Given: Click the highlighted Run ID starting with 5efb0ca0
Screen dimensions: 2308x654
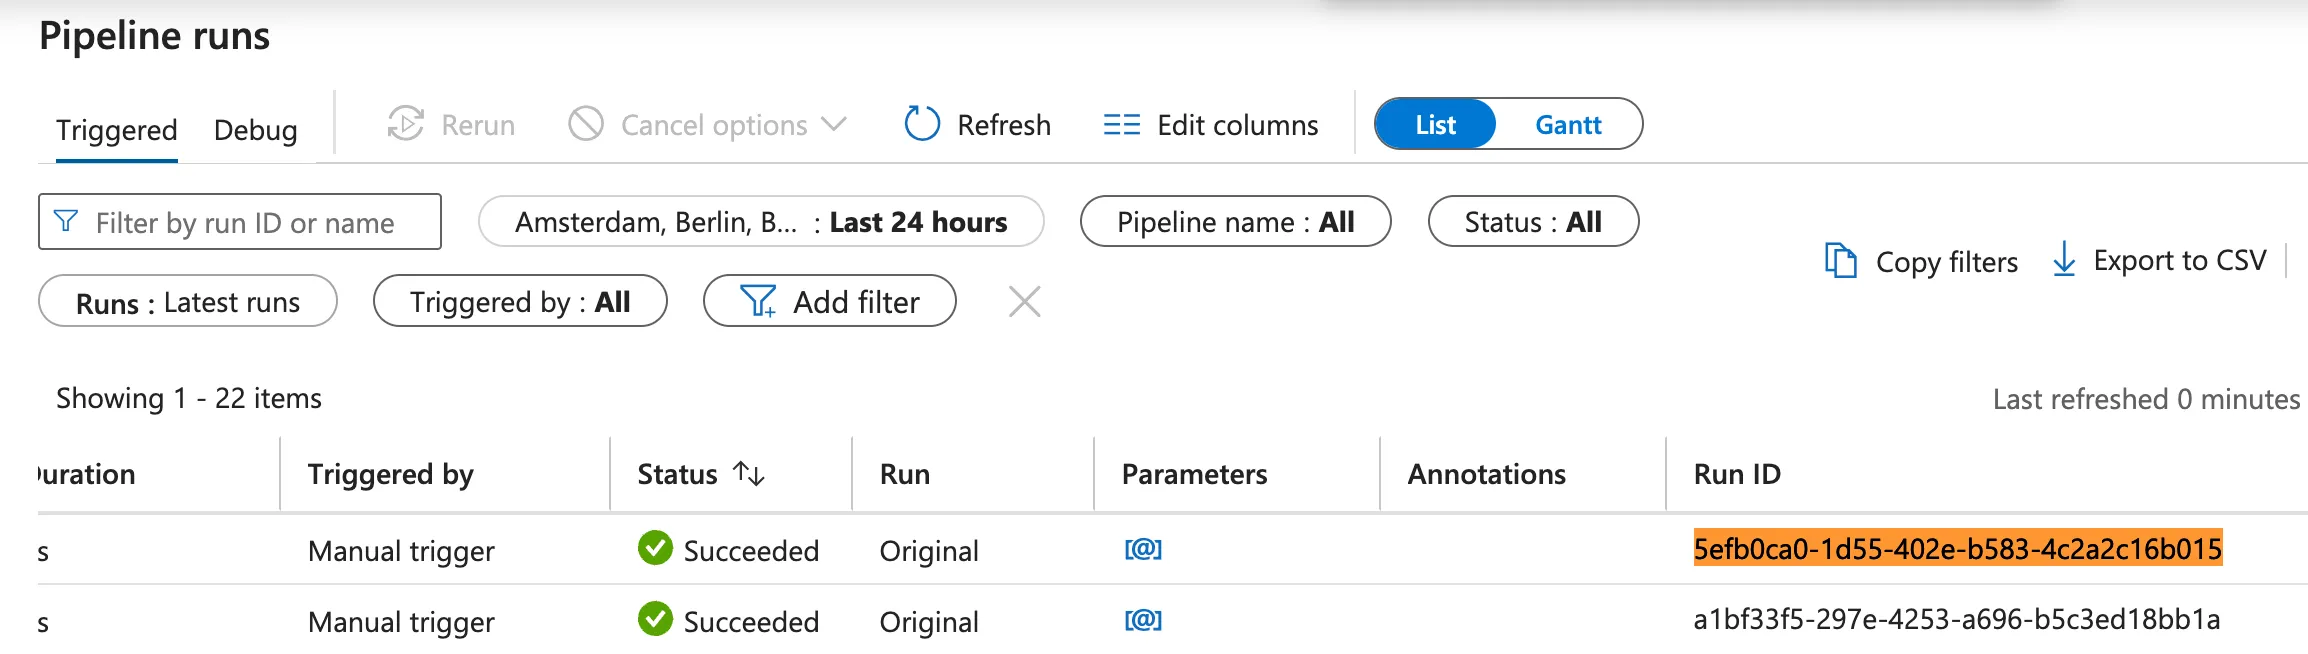Looking at the screenshot, I should click(x=1957, y=549).
